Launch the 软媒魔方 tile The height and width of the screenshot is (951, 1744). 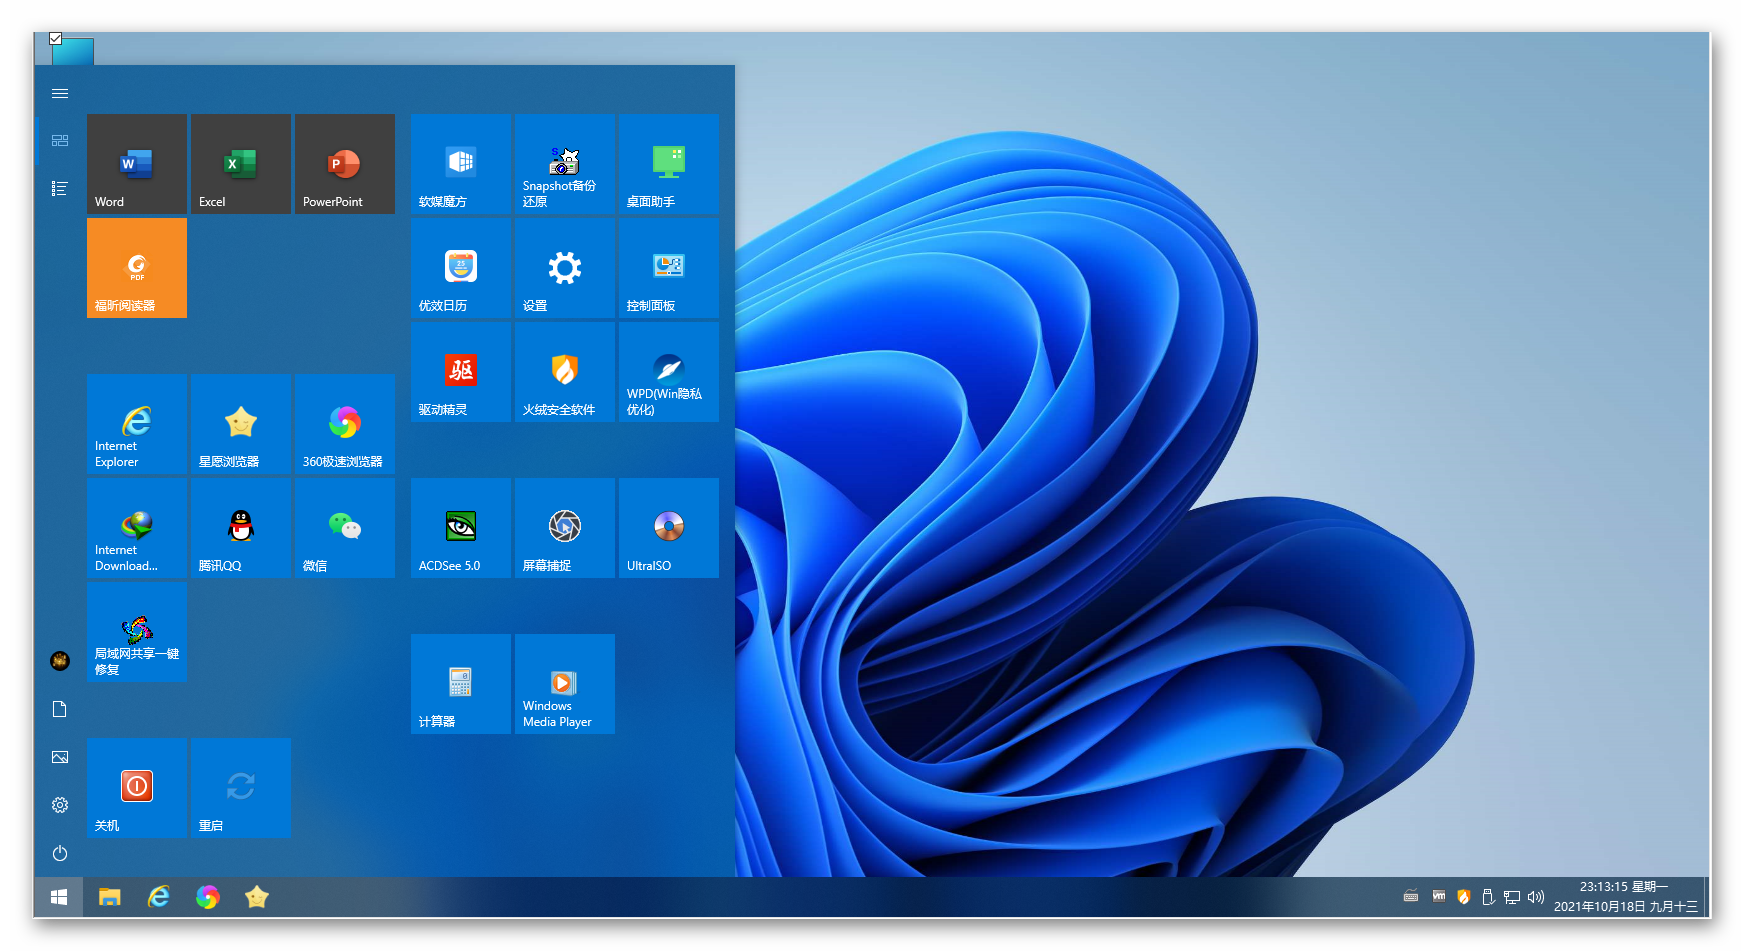pos(461,164)
